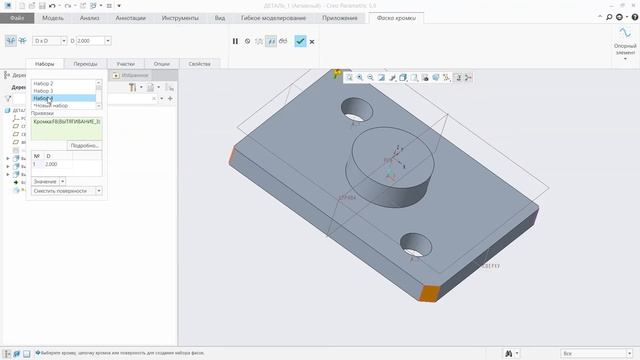
Task: Open the Значение dropdown arrow
Action: [x=62, y=181]
